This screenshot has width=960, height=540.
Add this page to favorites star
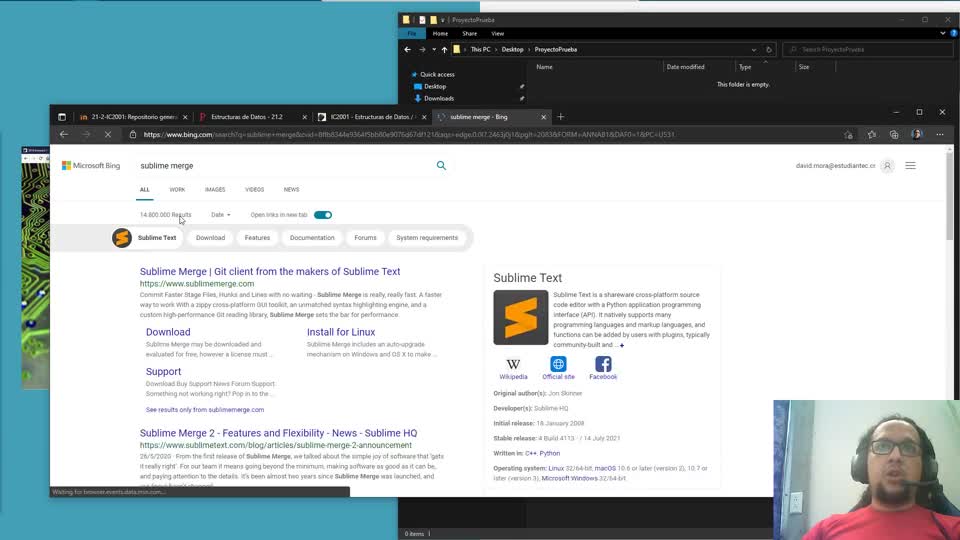click(848, 135)
